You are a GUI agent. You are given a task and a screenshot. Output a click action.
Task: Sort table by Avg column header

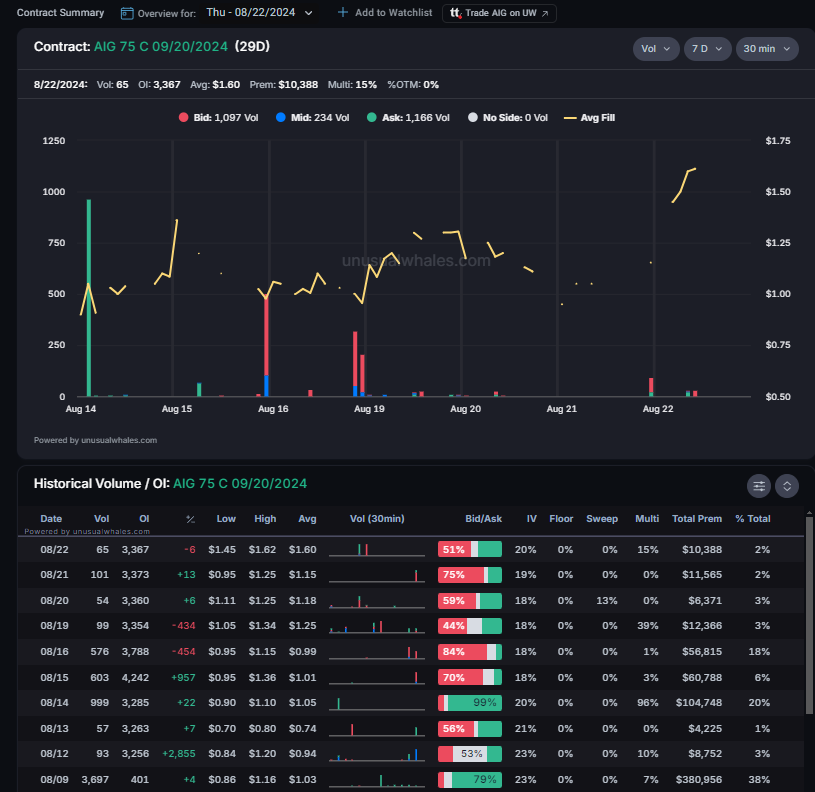(307, 519)
